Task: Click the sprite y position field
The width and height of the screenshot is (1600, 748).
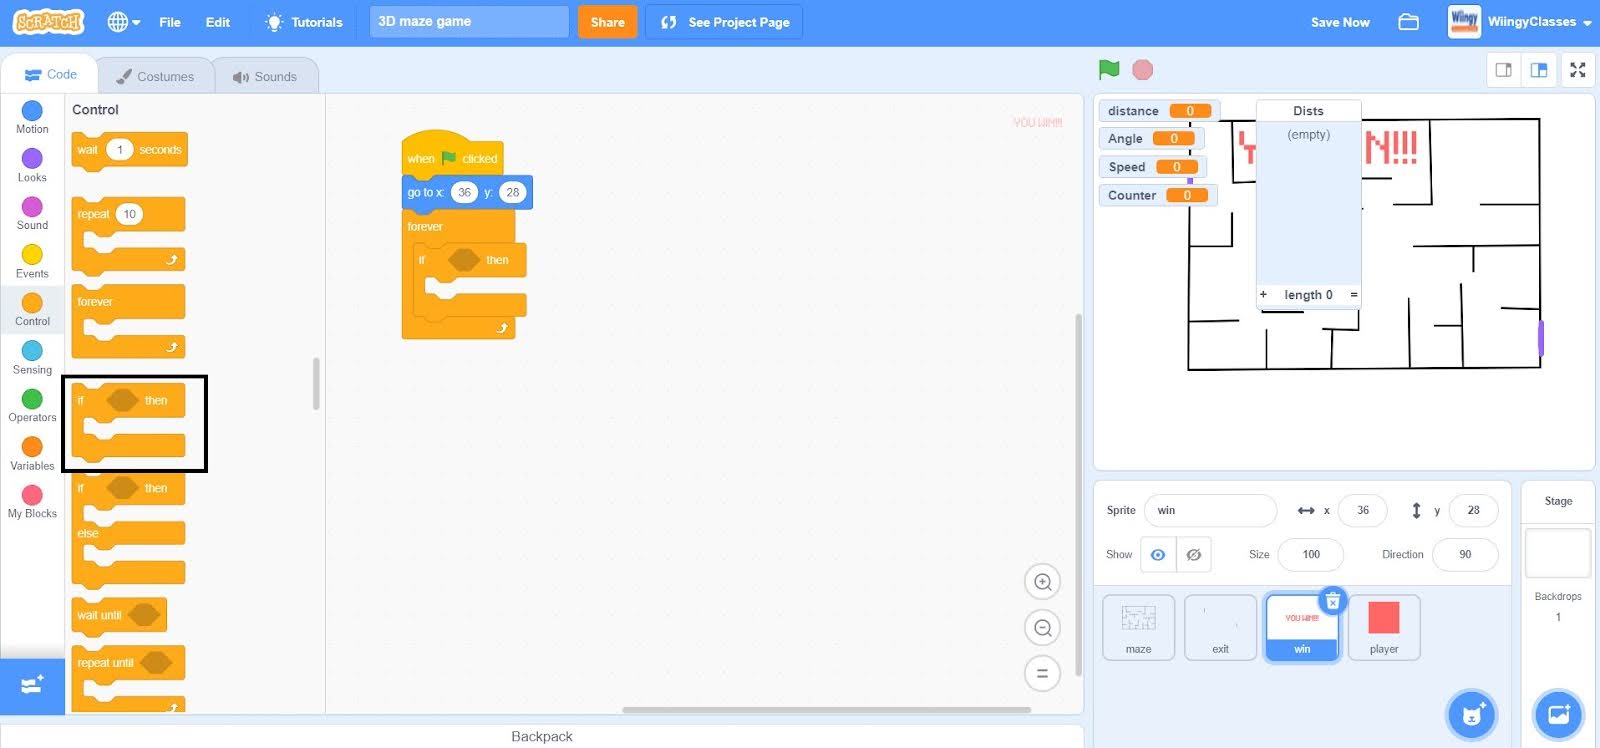Action: pyautogui.click(x=1473, y=510)
